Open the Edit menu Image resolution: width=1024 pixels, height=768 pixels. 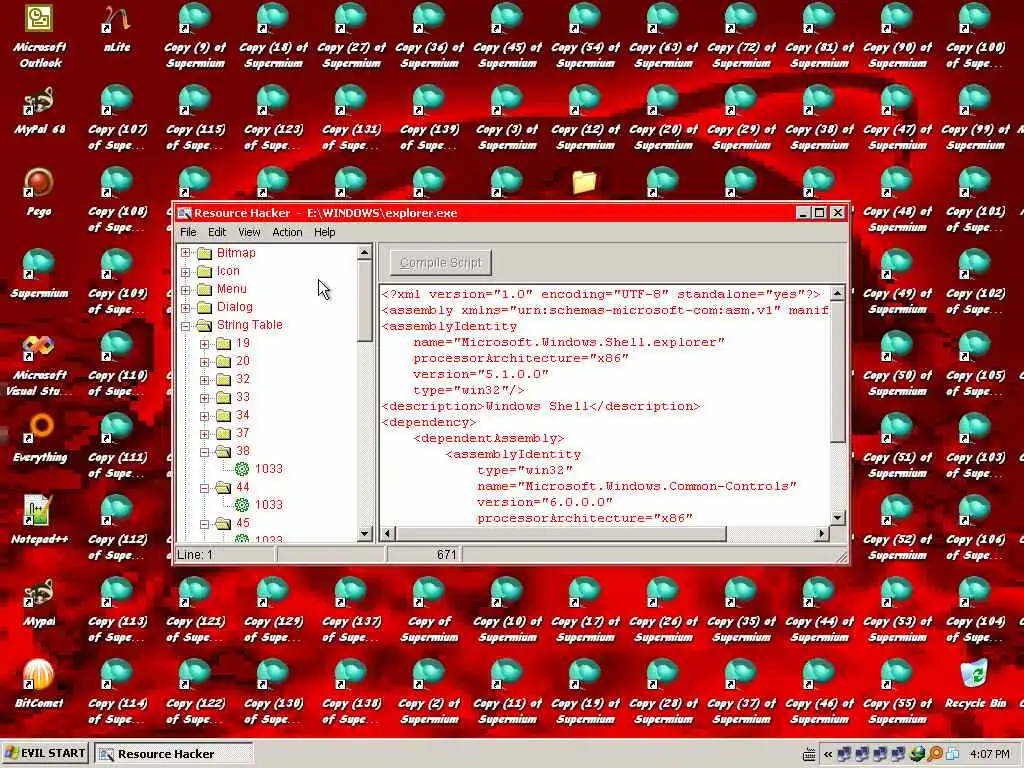pyautogui.click(x=217, y=232)
